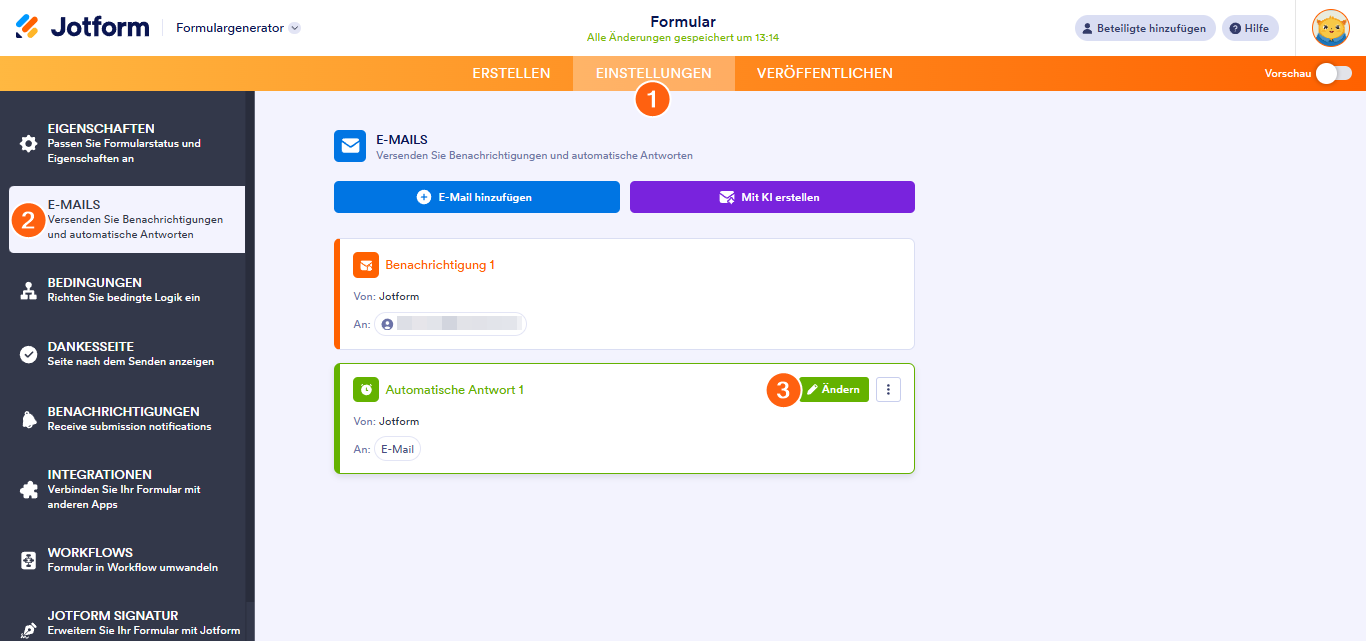Edit Automatische Antwort 1 via Ändern
This screenshot has height=641, width=1366.
[834, 390]
